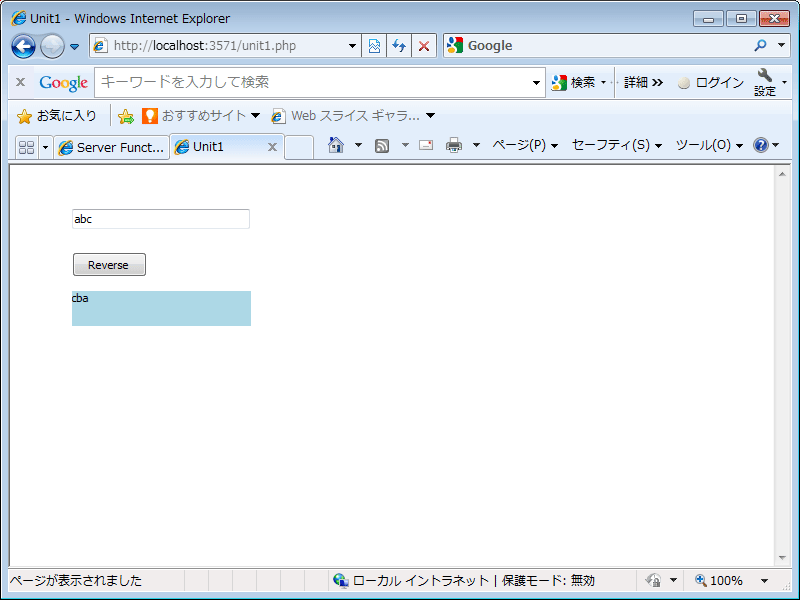Open ページ(P) menu

[524, 145]
